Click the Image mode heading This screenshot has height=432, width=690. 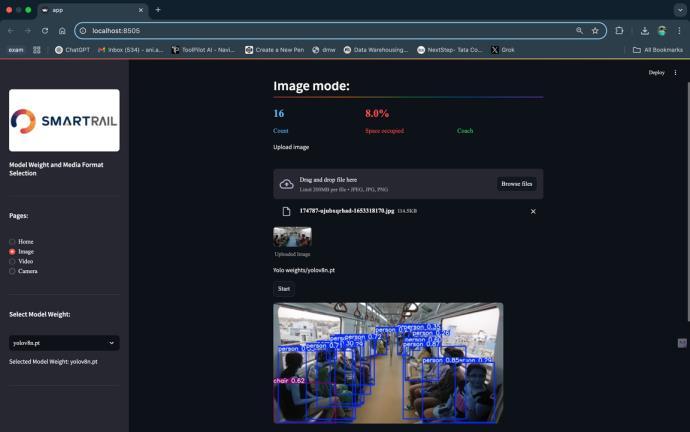coord(311,86)
